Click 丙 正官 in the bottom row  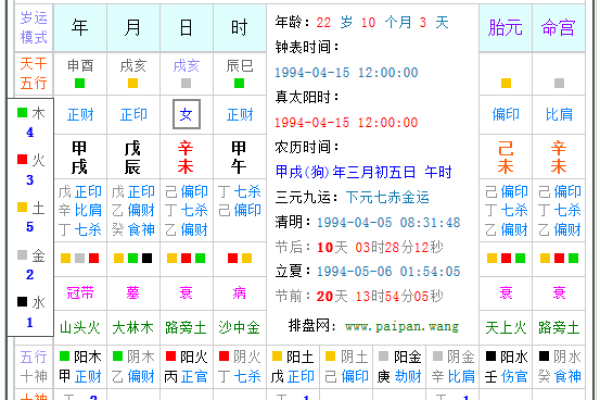click(186, 377)
